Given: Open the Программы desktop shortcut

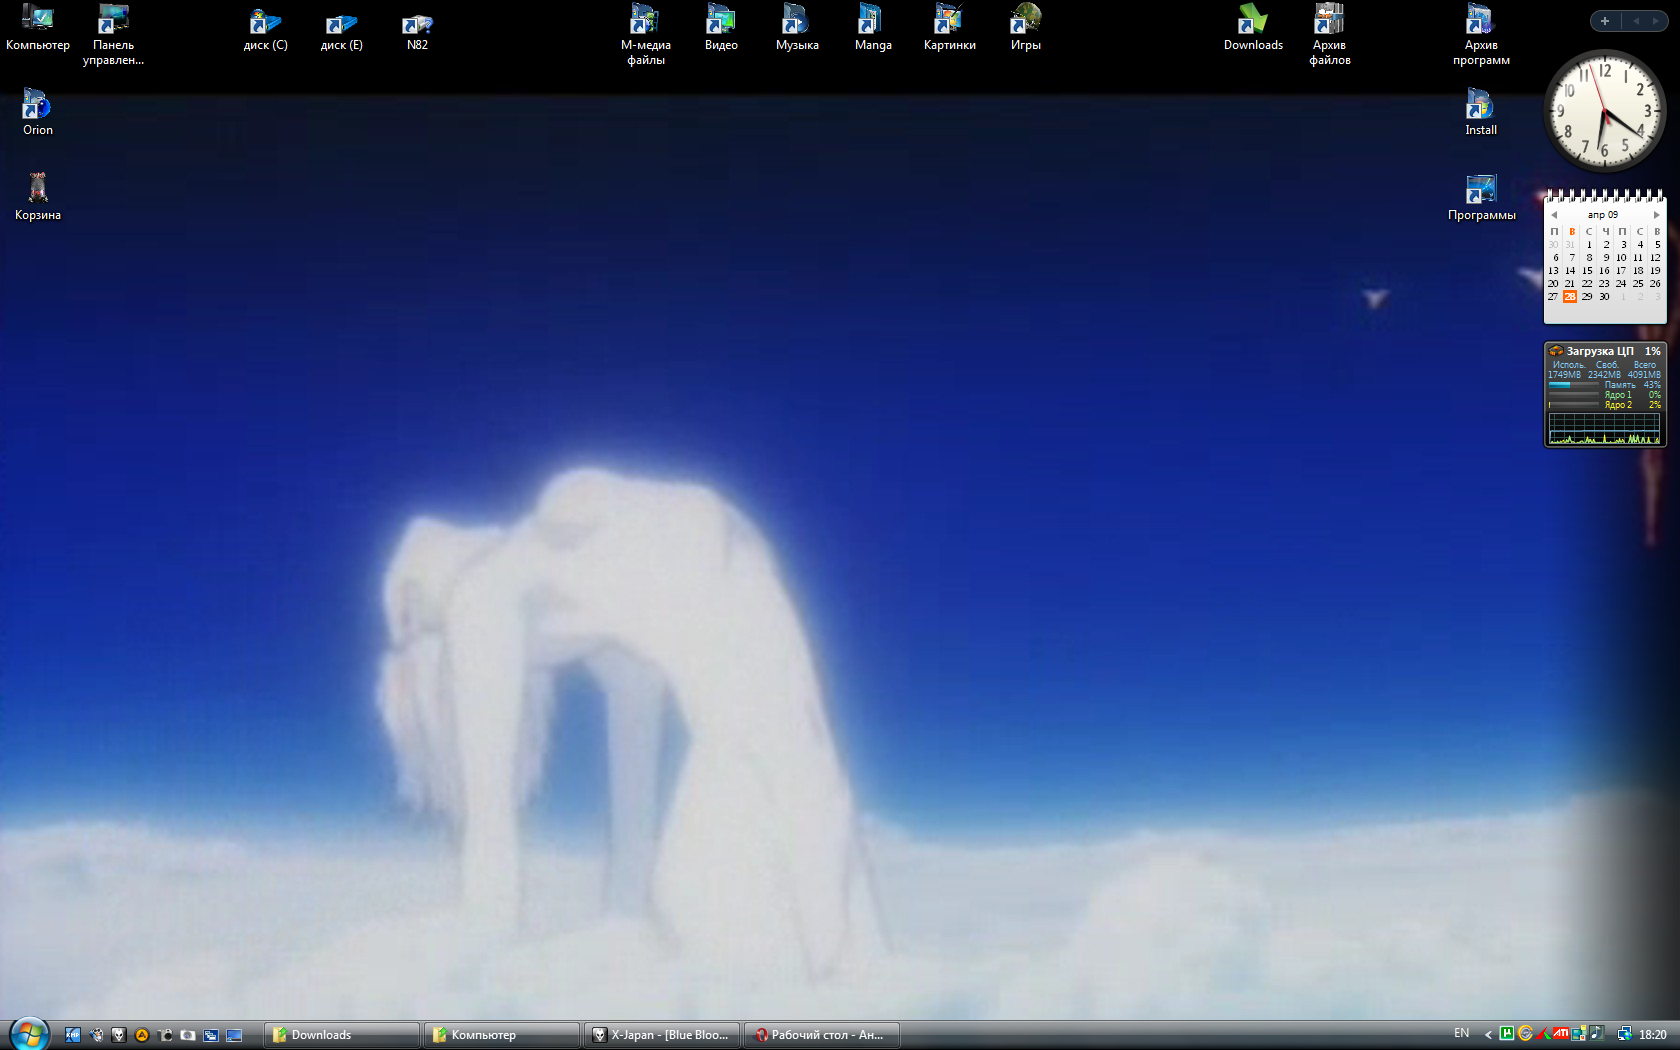Looking at the screenshot, I should [1481, 197].
